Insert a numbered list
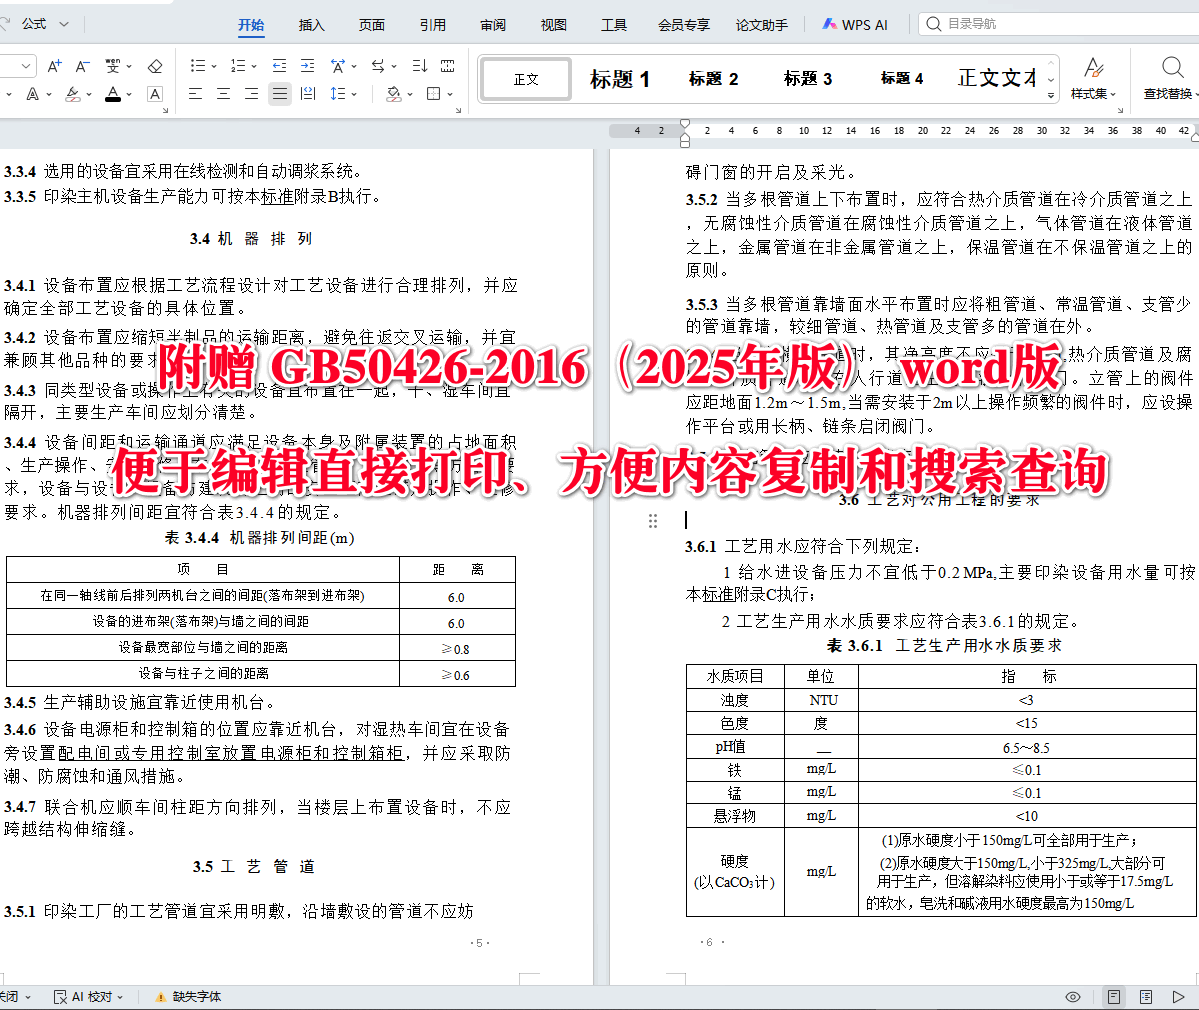 click(x=238, y=67)
